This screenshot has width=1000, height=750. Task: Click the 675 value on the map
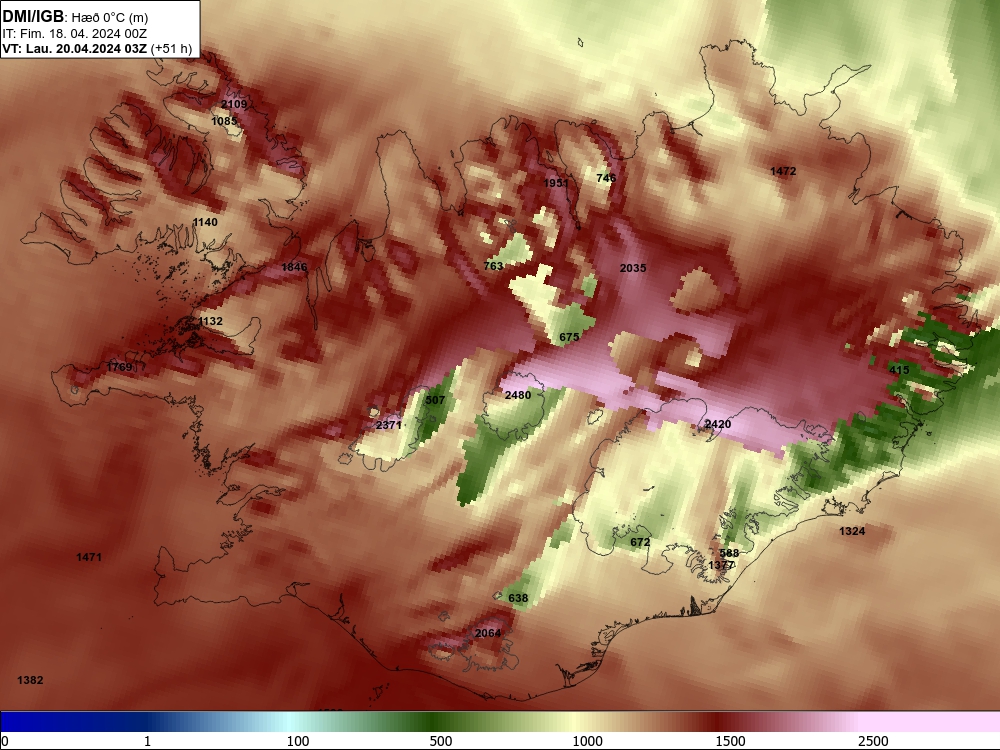click(569, 337)
